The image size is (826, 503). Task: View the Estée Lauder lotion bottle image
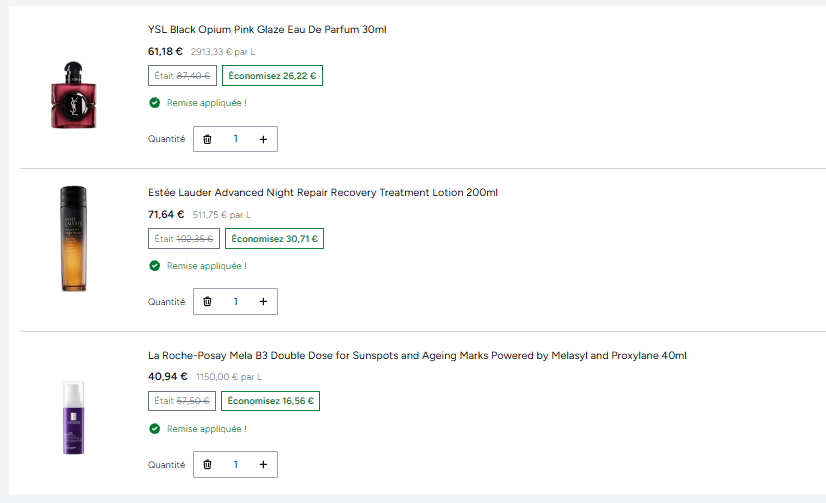pyautogui.click(x=73, y=238)
